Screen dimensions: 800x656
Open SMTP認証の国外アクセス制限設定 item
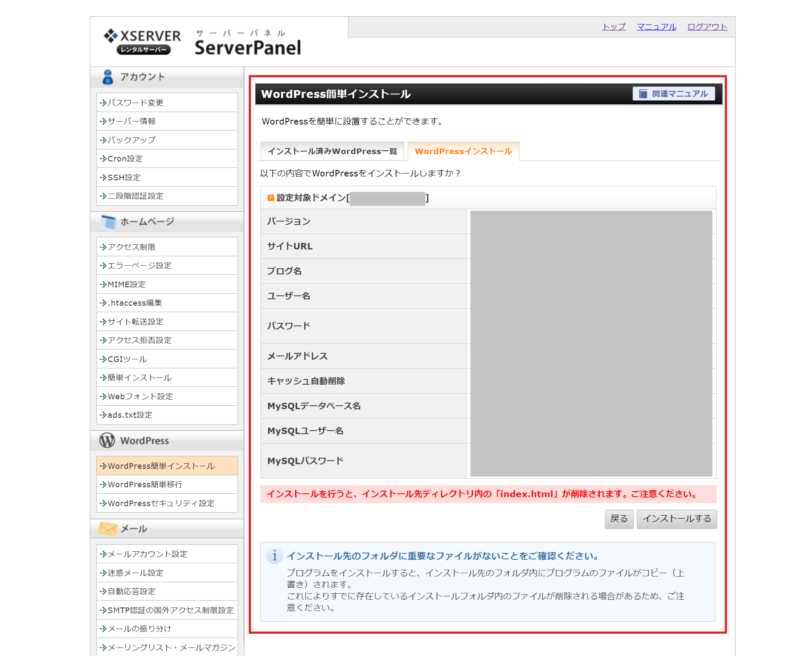tap(167, 610)
